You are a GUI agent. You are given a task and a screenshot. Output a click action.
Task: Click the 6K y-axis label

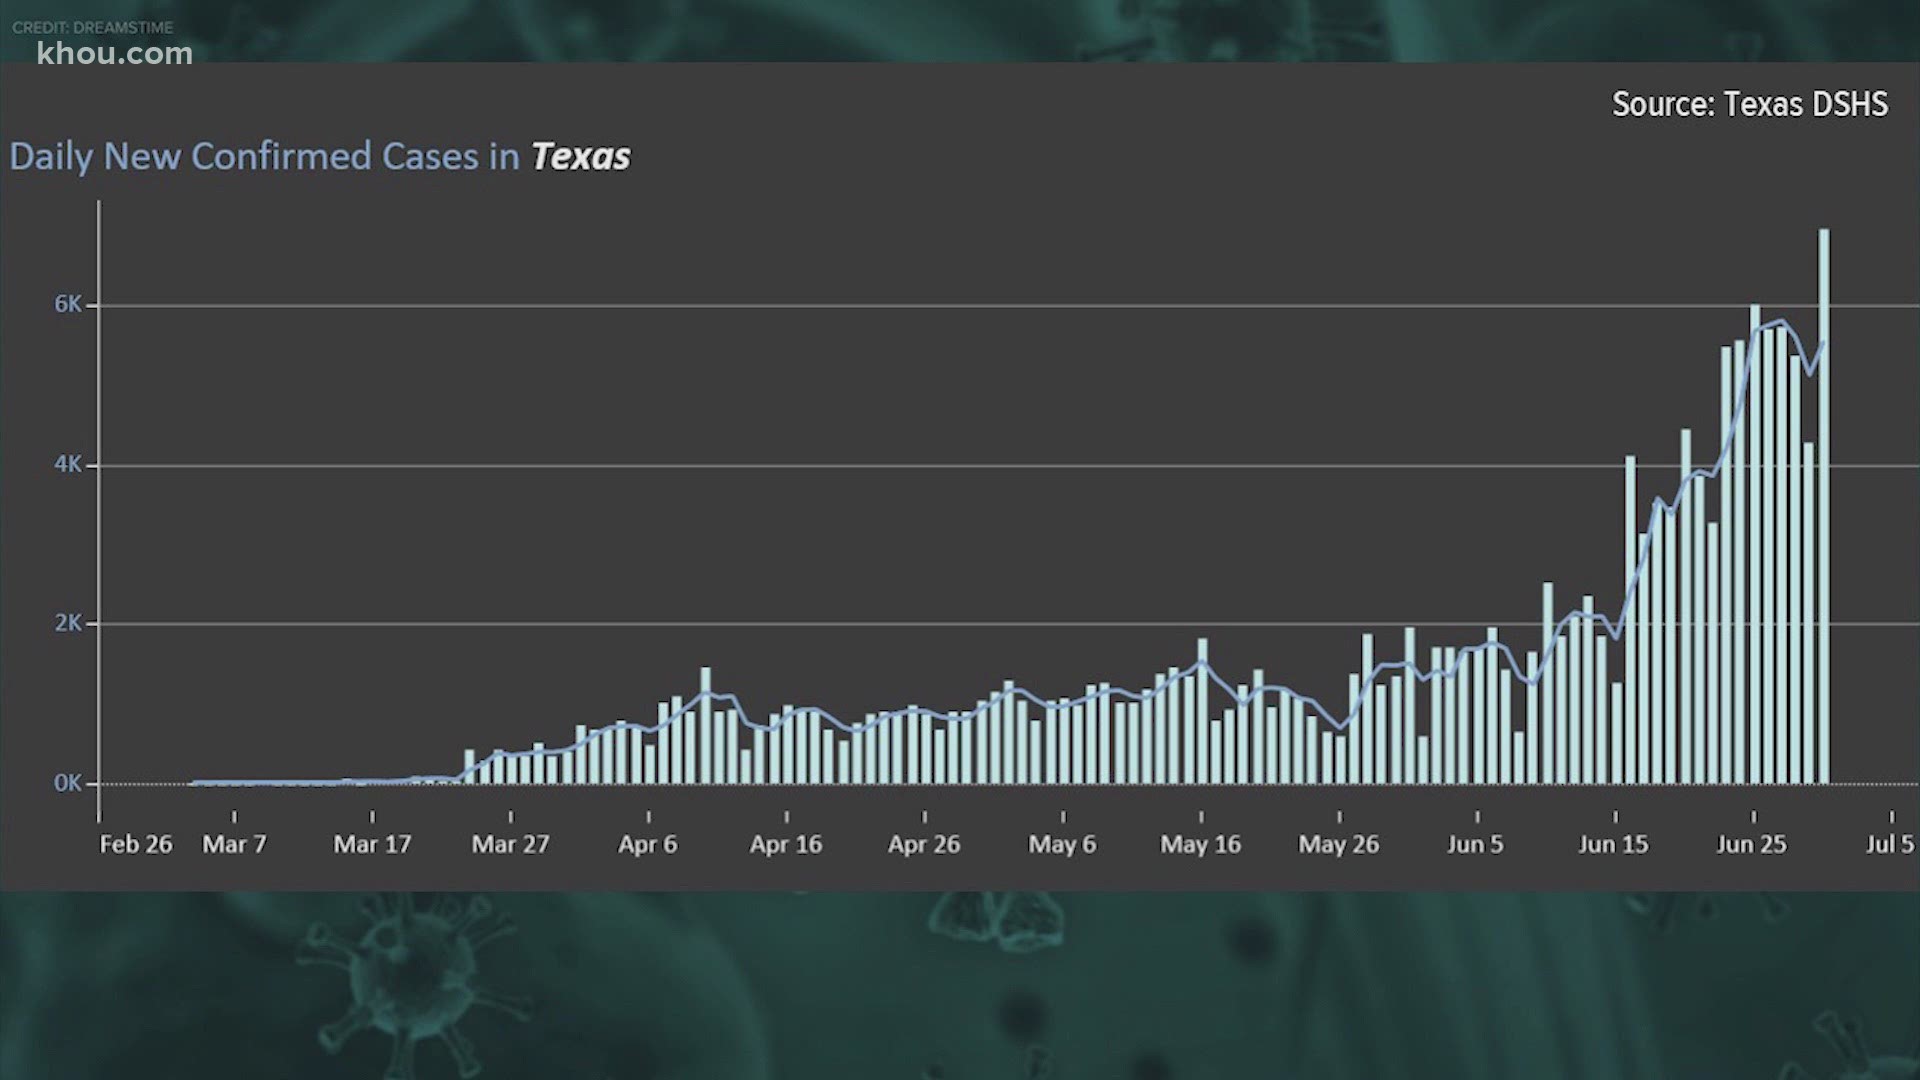(x=68, y=305)
